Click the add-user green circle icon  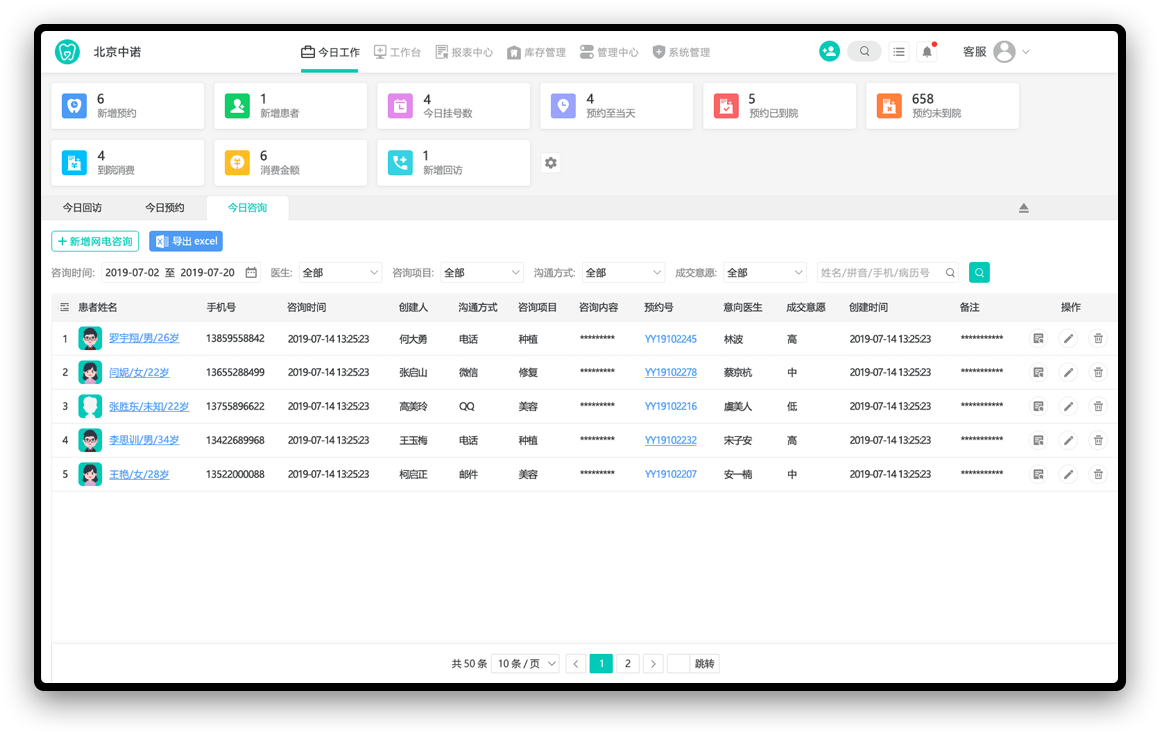pyautogui.click(x=829, y=51)
